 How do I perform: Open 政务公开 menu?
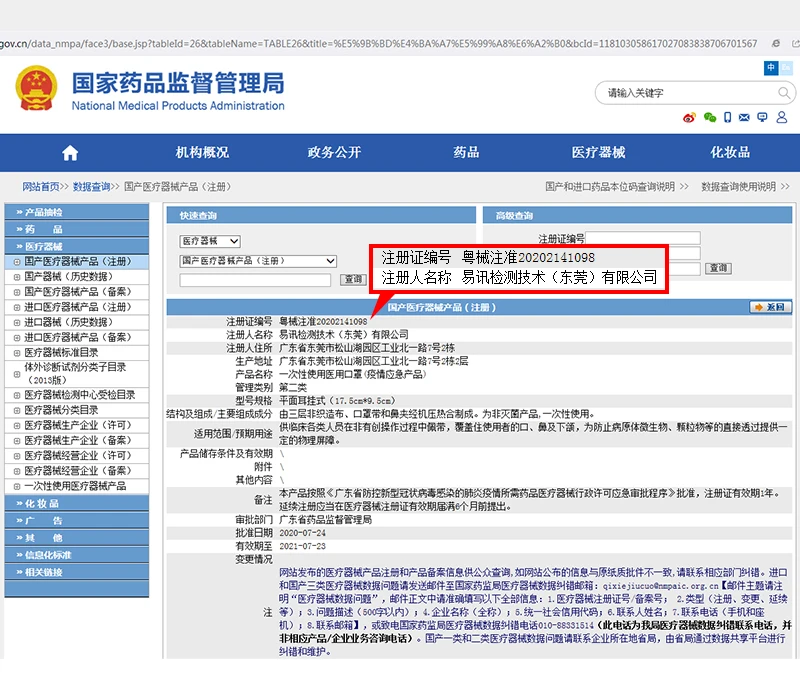[x=334, y=153]
